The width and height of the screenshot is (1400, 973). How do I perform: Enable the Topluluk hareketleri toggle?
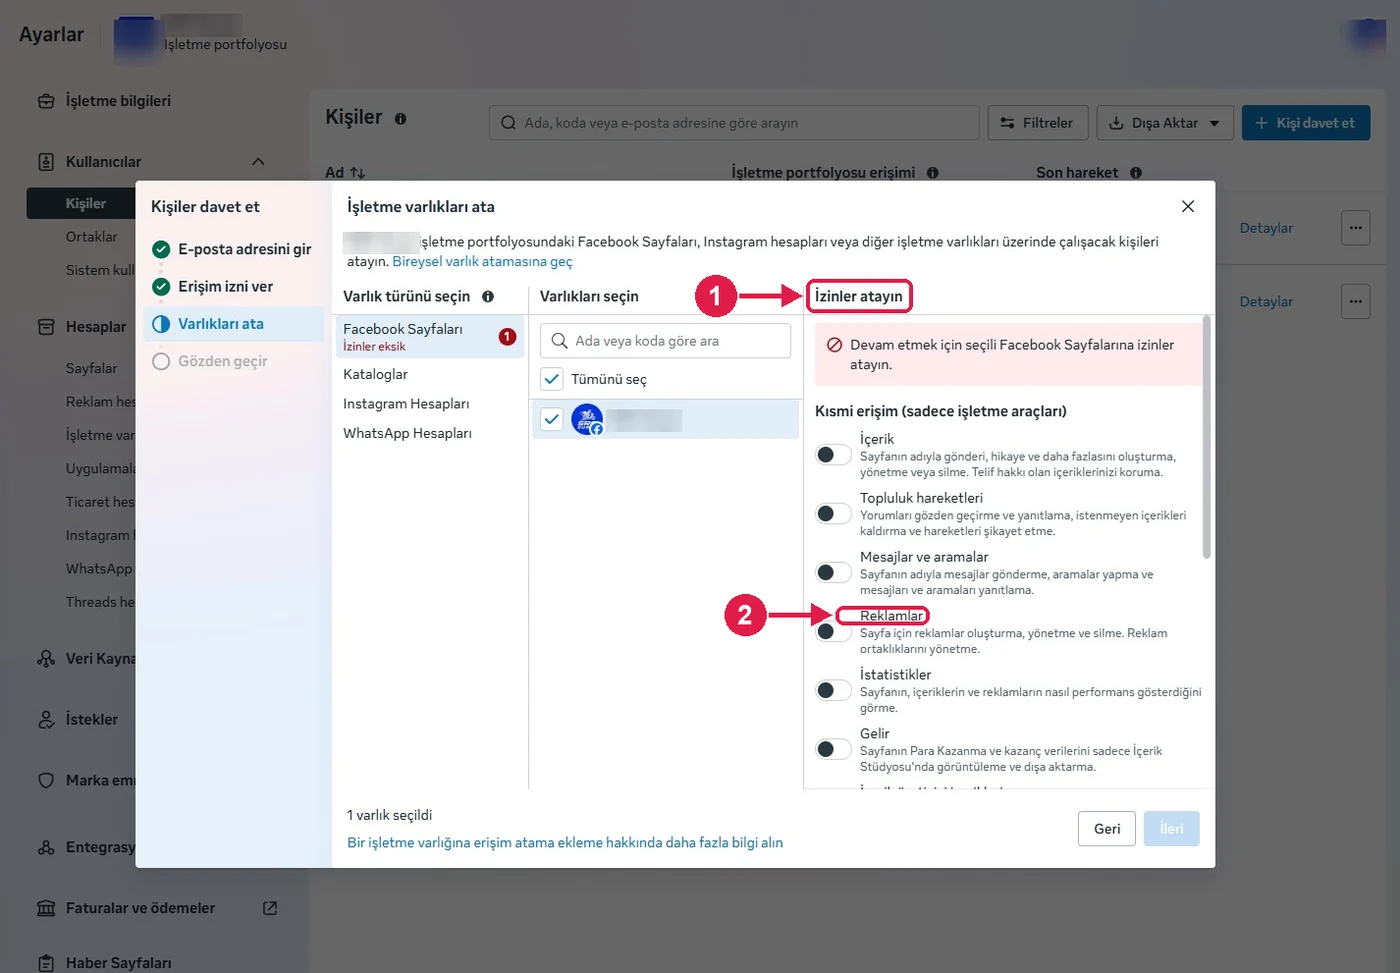pos(833,514)
